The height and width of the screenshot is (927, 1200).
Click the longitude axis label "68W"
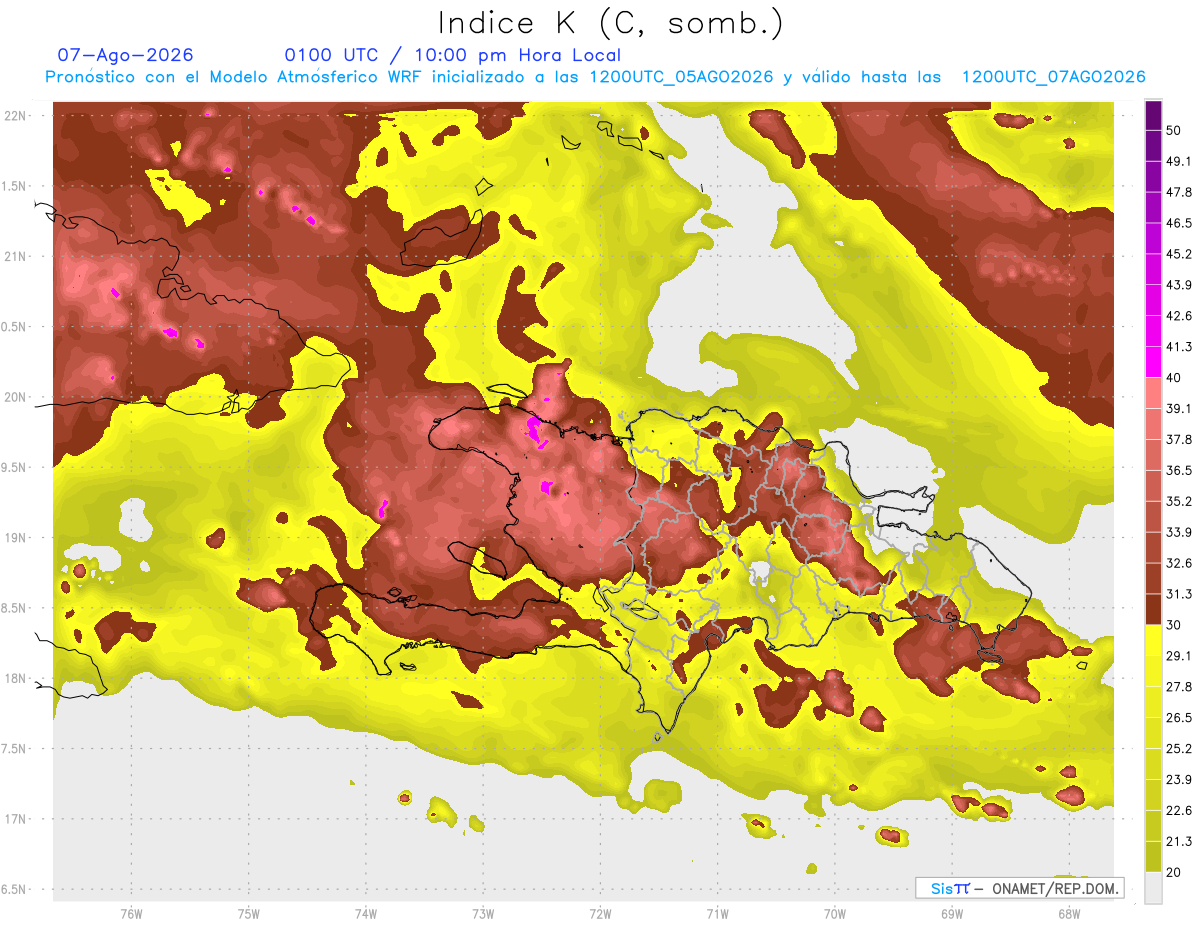coord(1068,914)
